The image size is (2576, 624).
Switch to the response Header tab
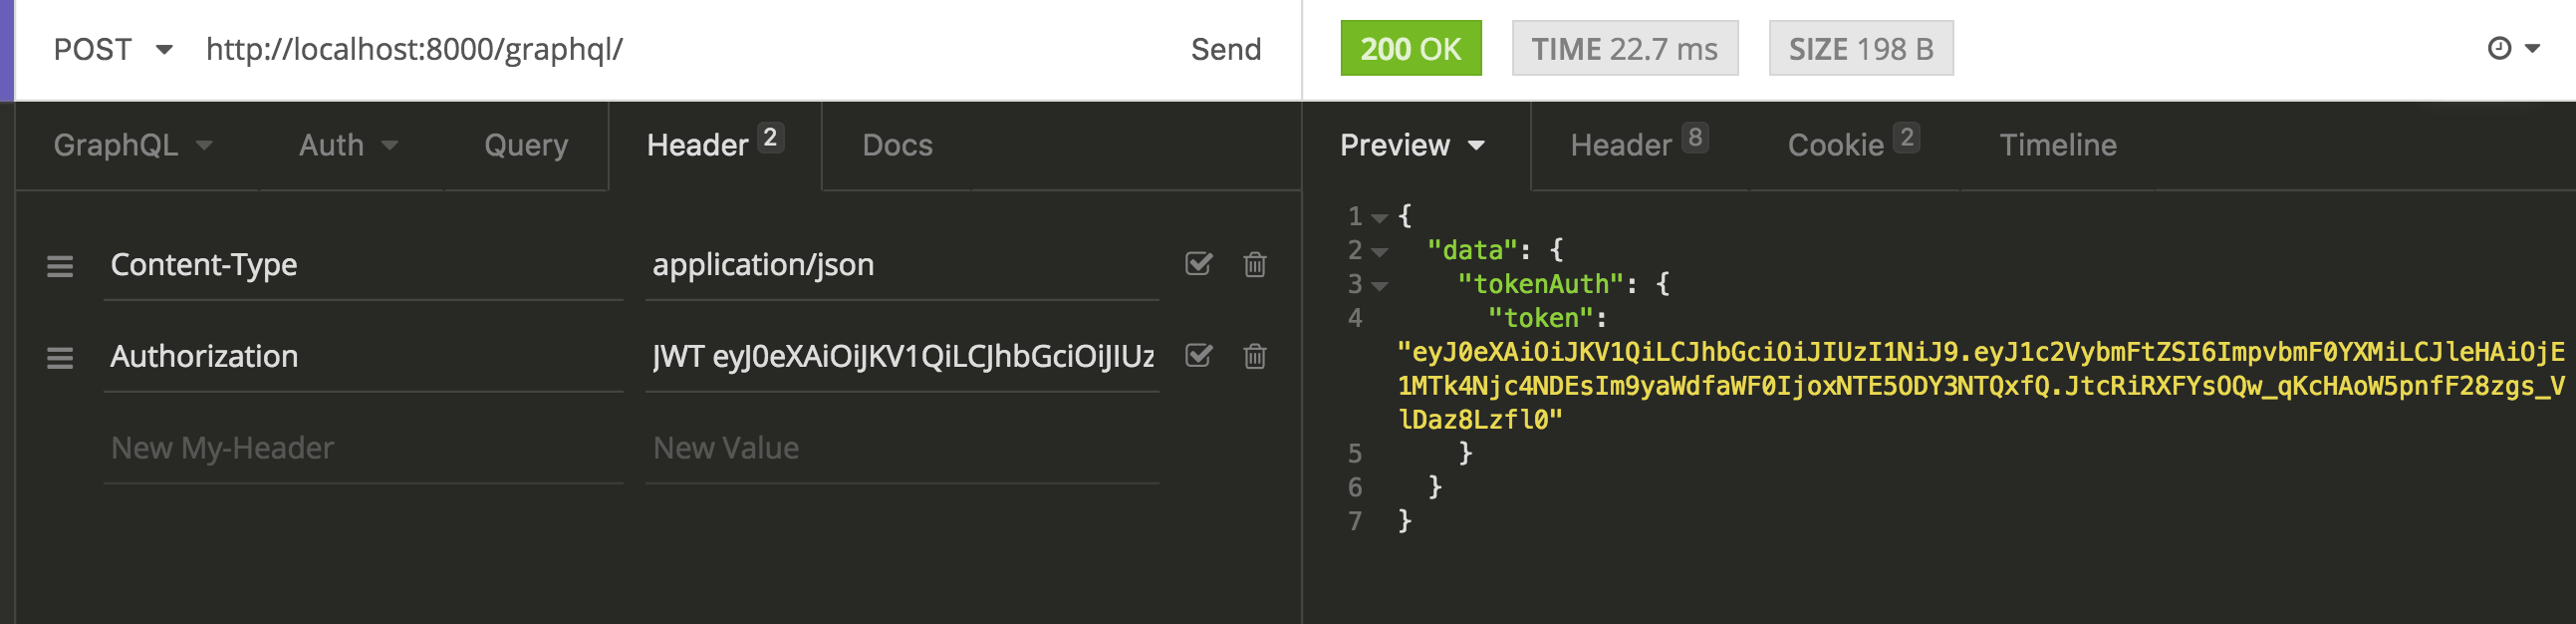tap(1638, 145)
